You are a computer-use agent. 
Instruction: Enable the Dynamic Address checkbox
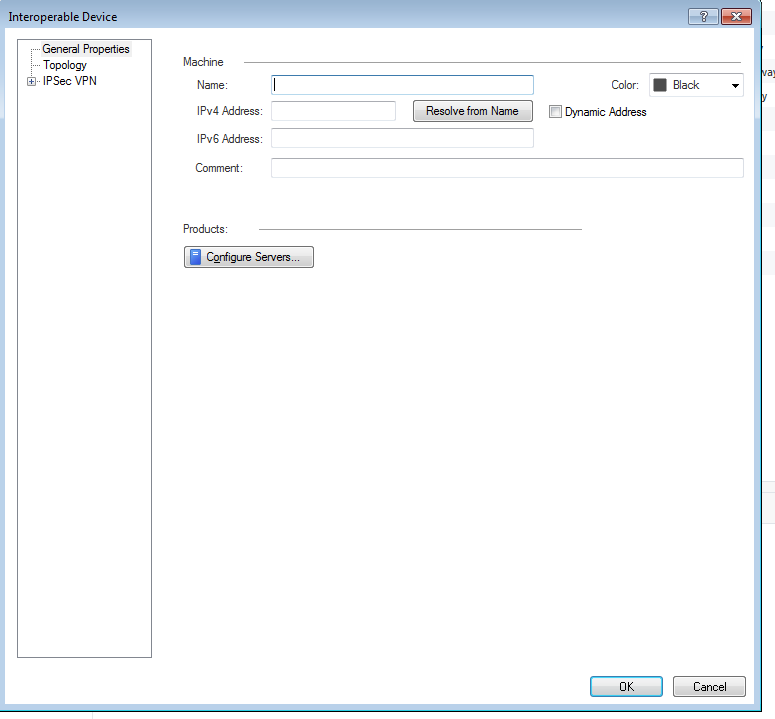[x=555, y=112]
